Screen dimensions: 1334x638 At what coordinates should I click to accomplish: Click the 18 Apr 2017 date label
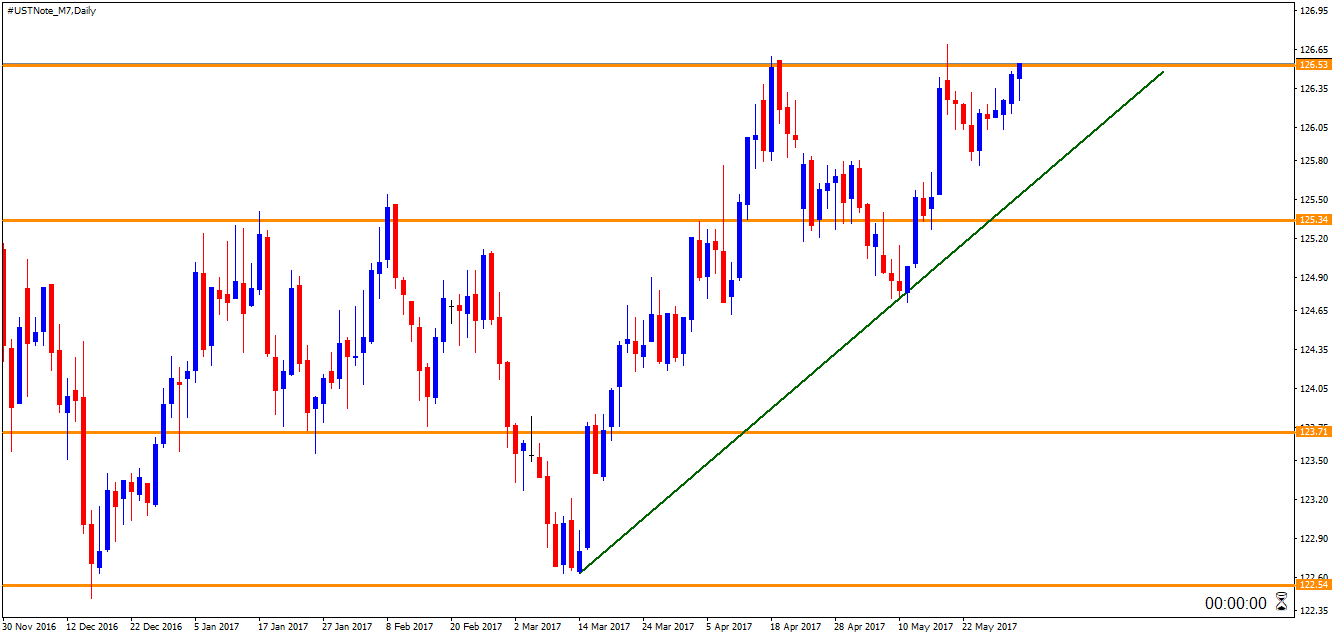[797, 627]
